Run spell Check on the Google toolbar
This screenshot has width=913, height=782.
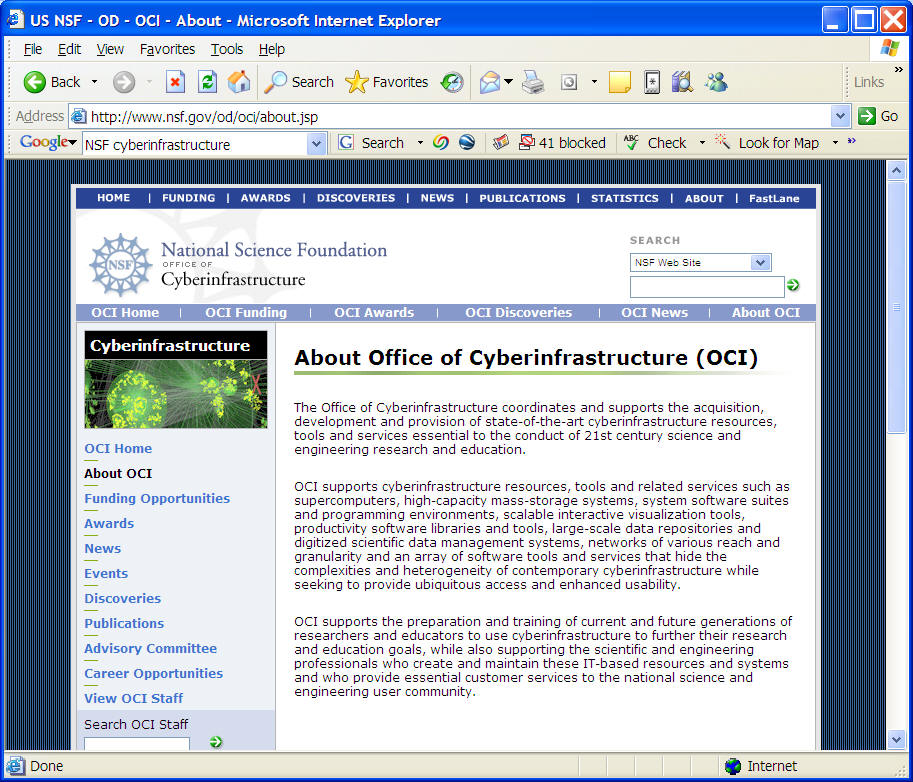tap(656, 143)
